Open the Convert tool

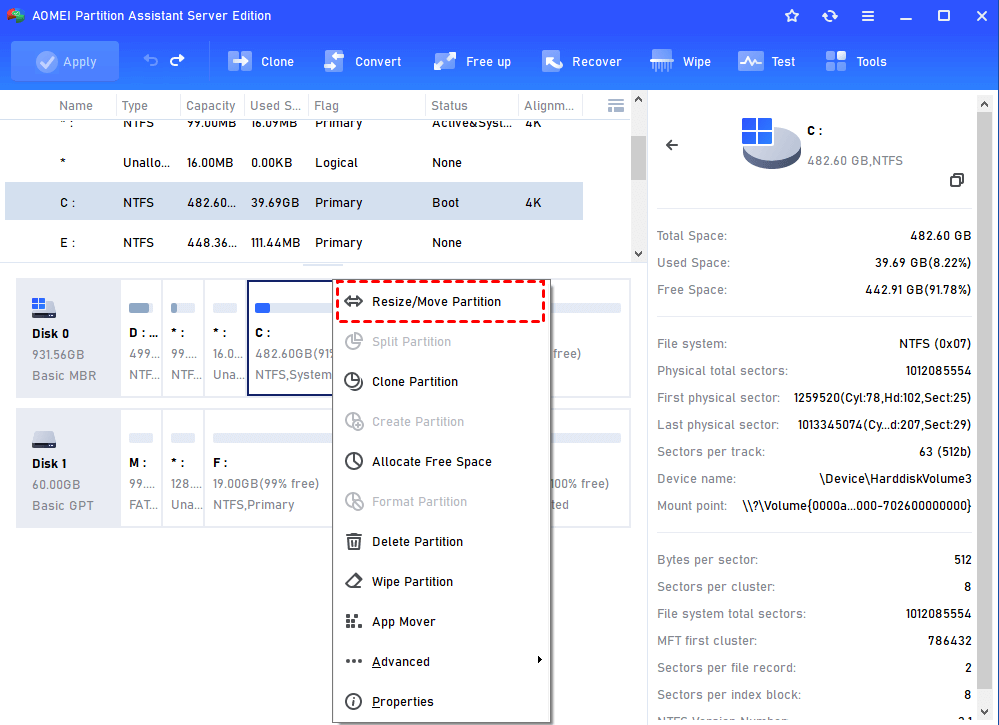(363, 61)
